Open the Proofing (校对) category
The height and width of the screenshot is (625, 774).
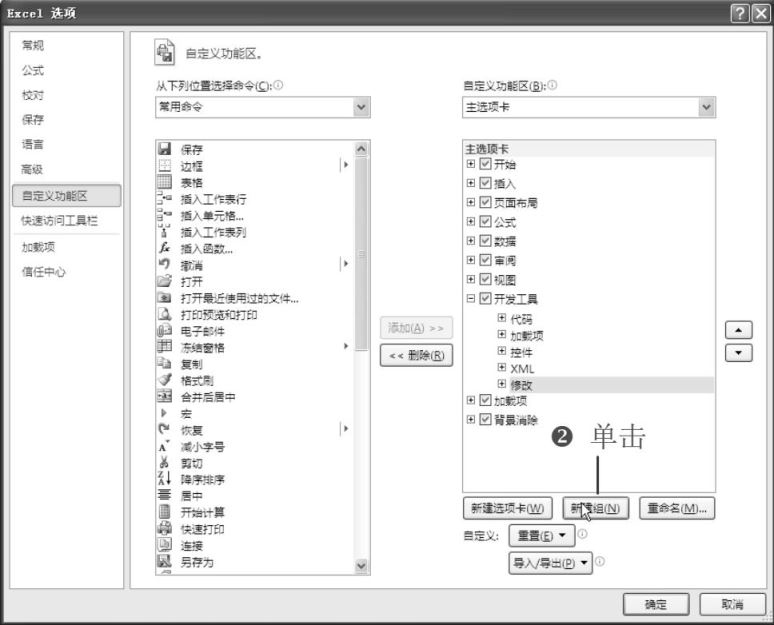tap(33, 95)
